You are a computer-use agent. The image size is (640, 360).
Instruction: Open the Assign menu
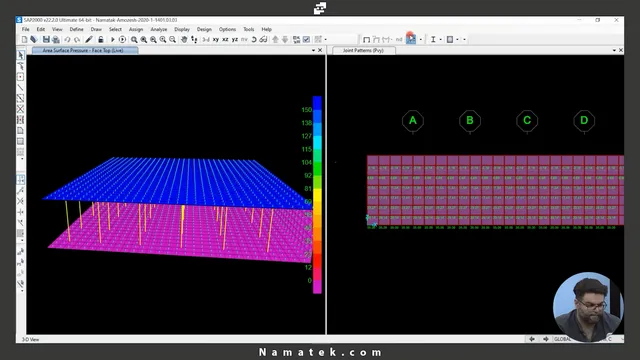136,29
